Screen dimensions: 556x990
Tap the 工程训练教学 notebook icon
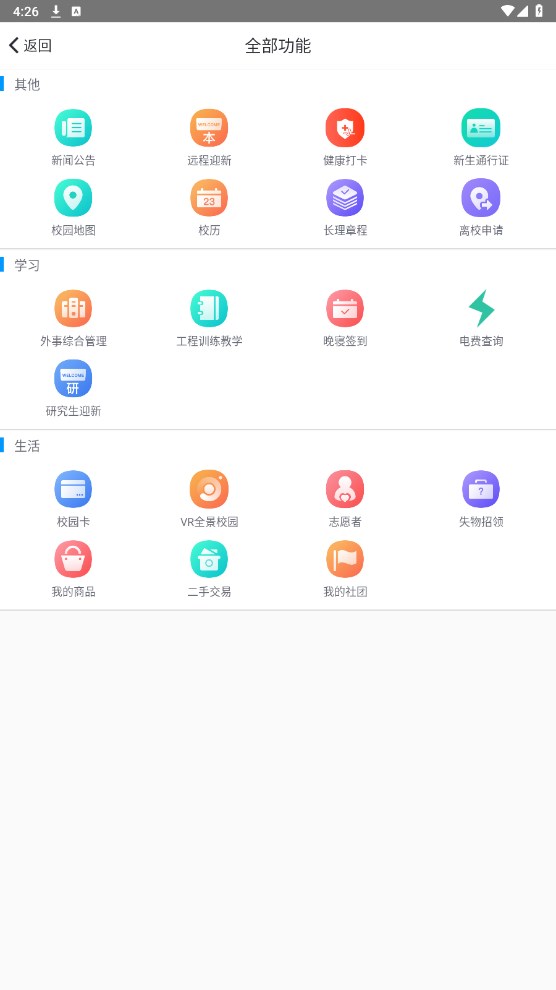pyautogui.click(x=209, y=309)
